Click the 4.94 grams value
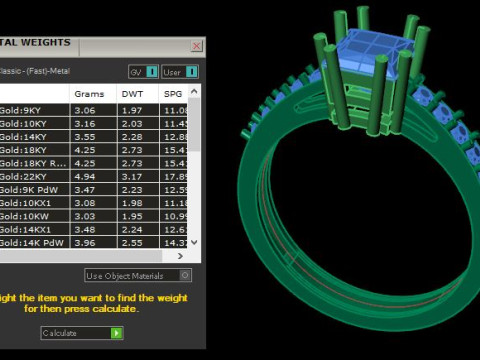The image size is (480, 360). tap(85, 177)
